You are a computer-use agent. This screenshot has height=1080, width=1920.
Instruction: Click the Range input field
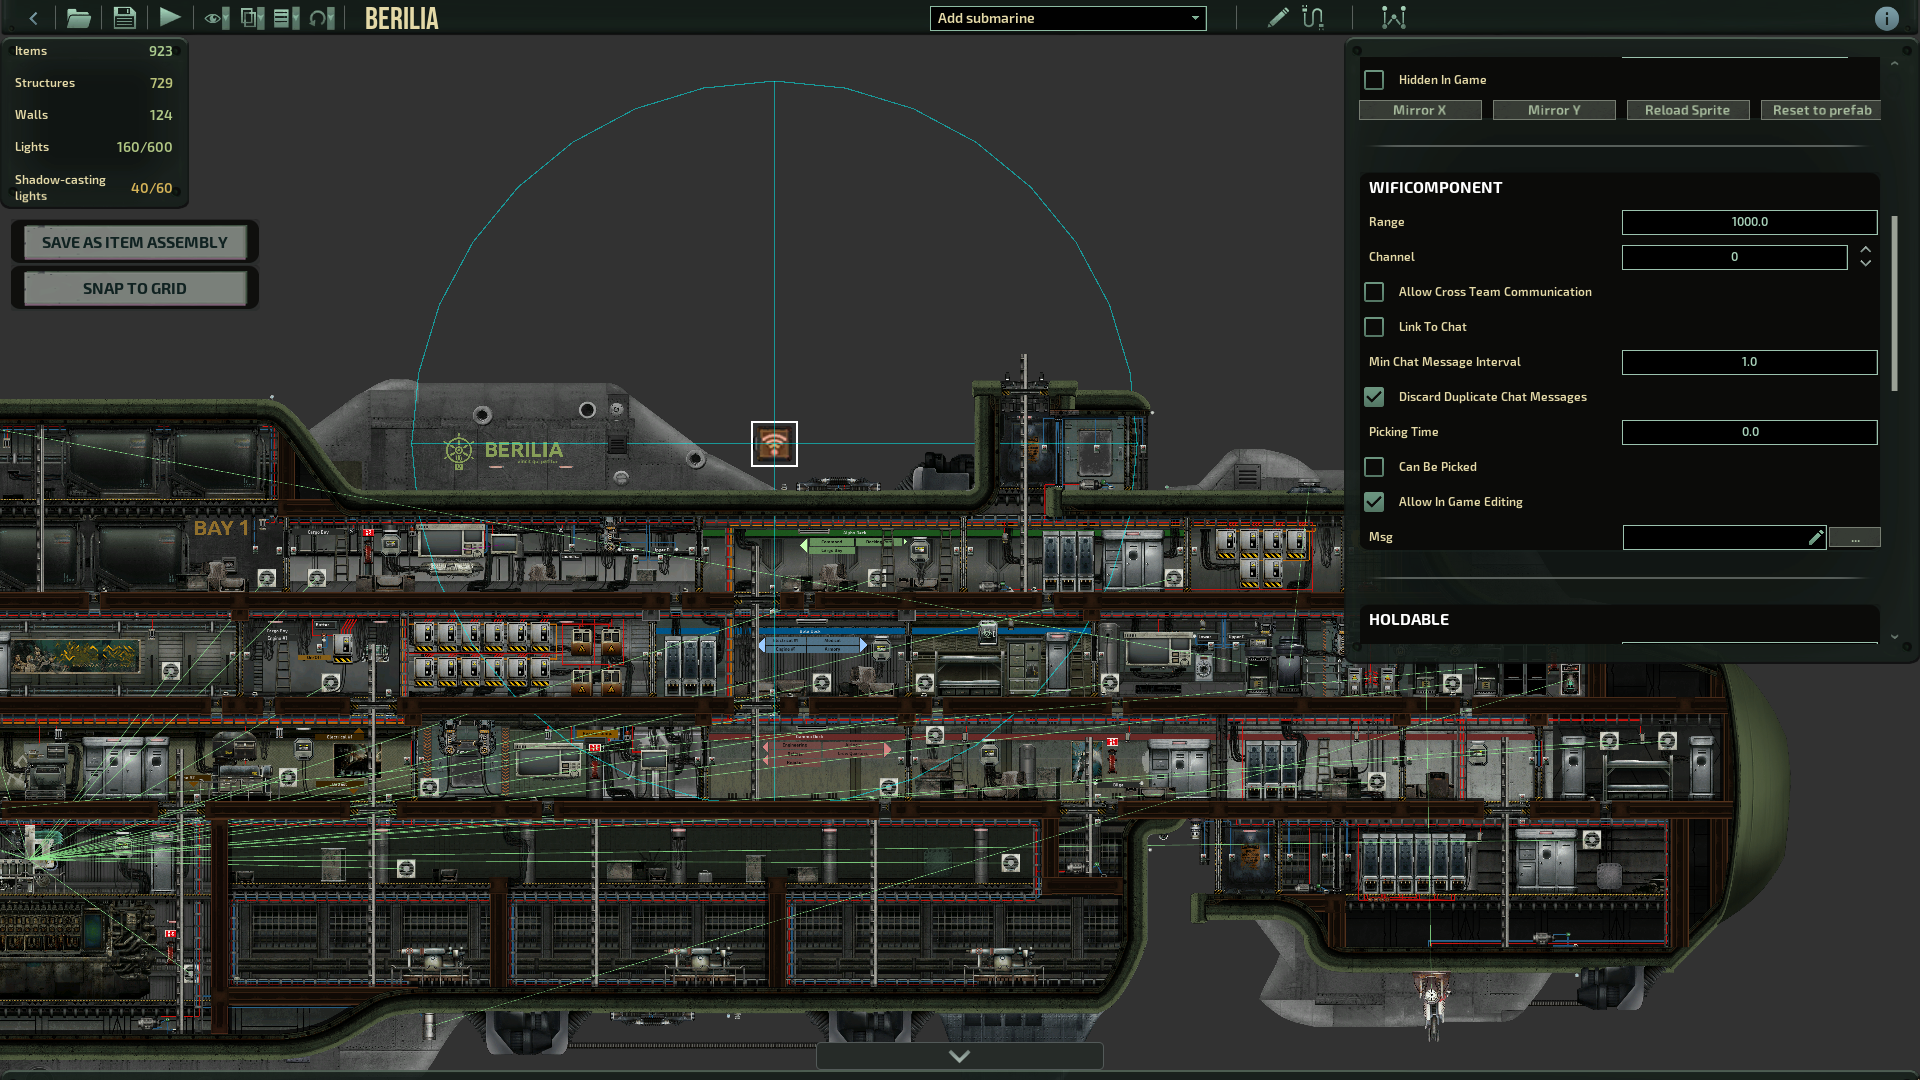pos(1748,222)
